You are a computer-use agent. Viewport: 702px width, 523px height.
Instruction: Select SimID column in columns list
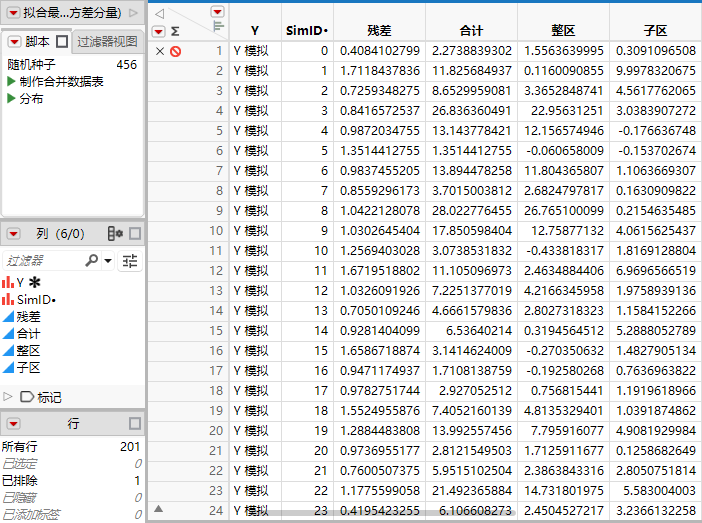click(x=36, y=300)
